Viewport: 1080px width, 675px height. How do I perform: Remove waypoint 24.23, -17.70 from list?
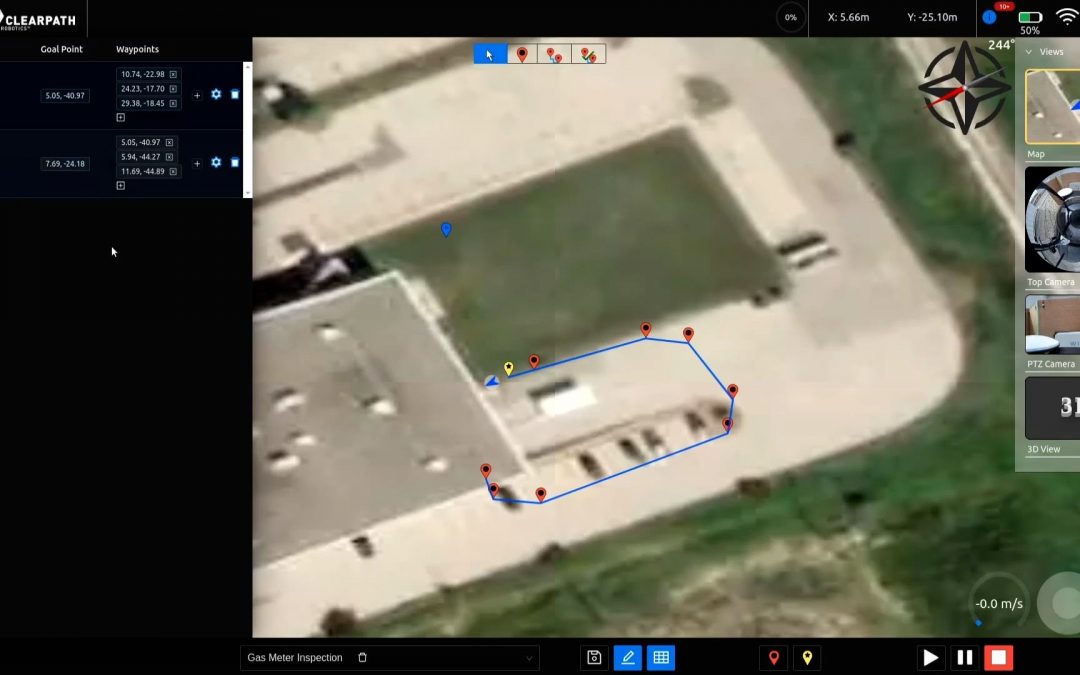[x=173, y=89]
